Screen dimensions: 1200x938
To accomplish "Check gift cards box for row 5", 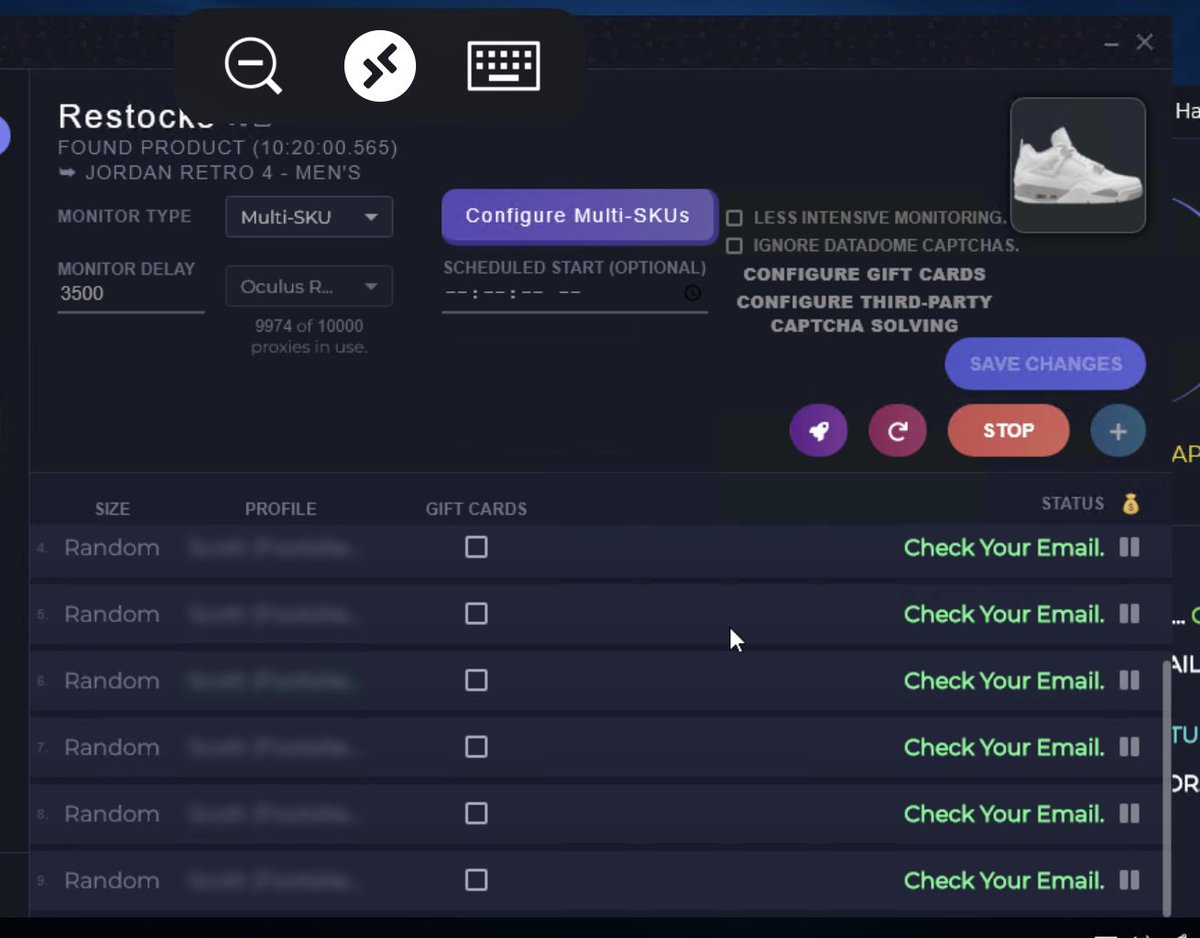I will (476, 614).
